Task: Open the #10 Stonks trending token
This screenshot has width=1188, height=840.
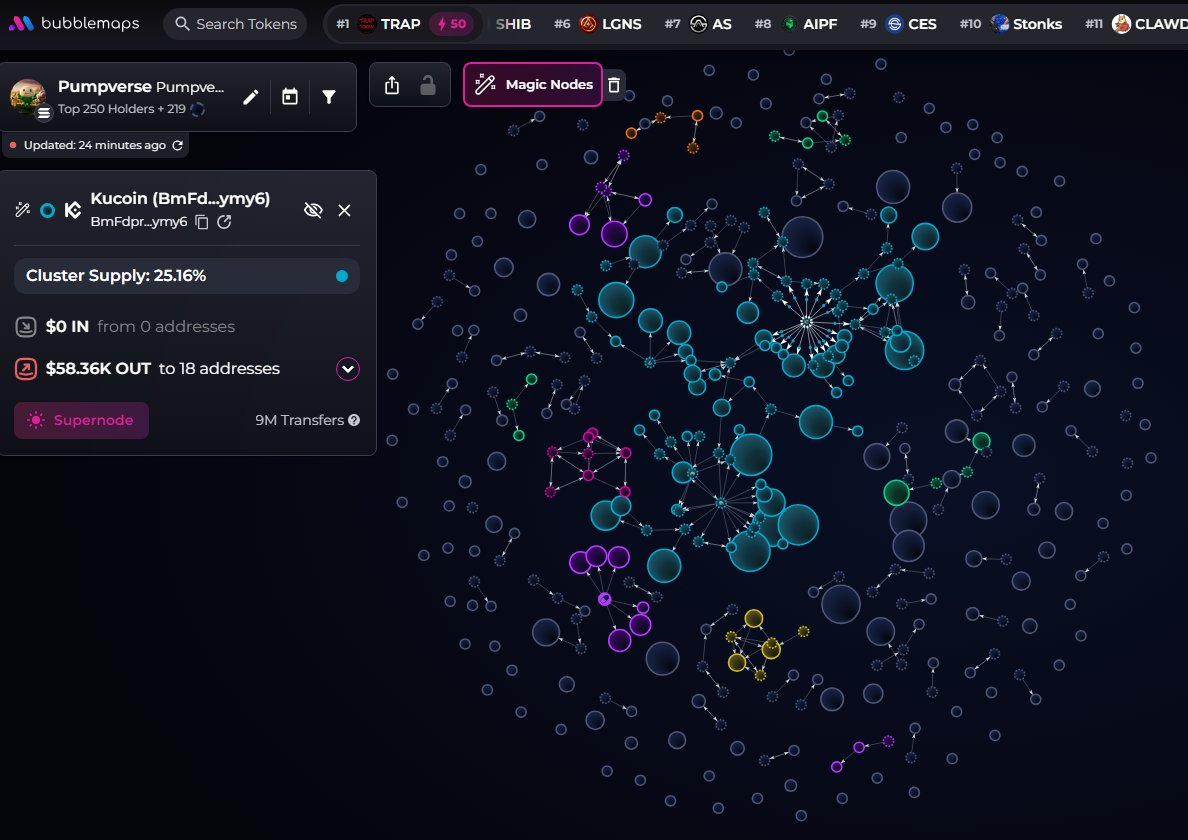Action: pyautogui.click(x=1010, y=24)
